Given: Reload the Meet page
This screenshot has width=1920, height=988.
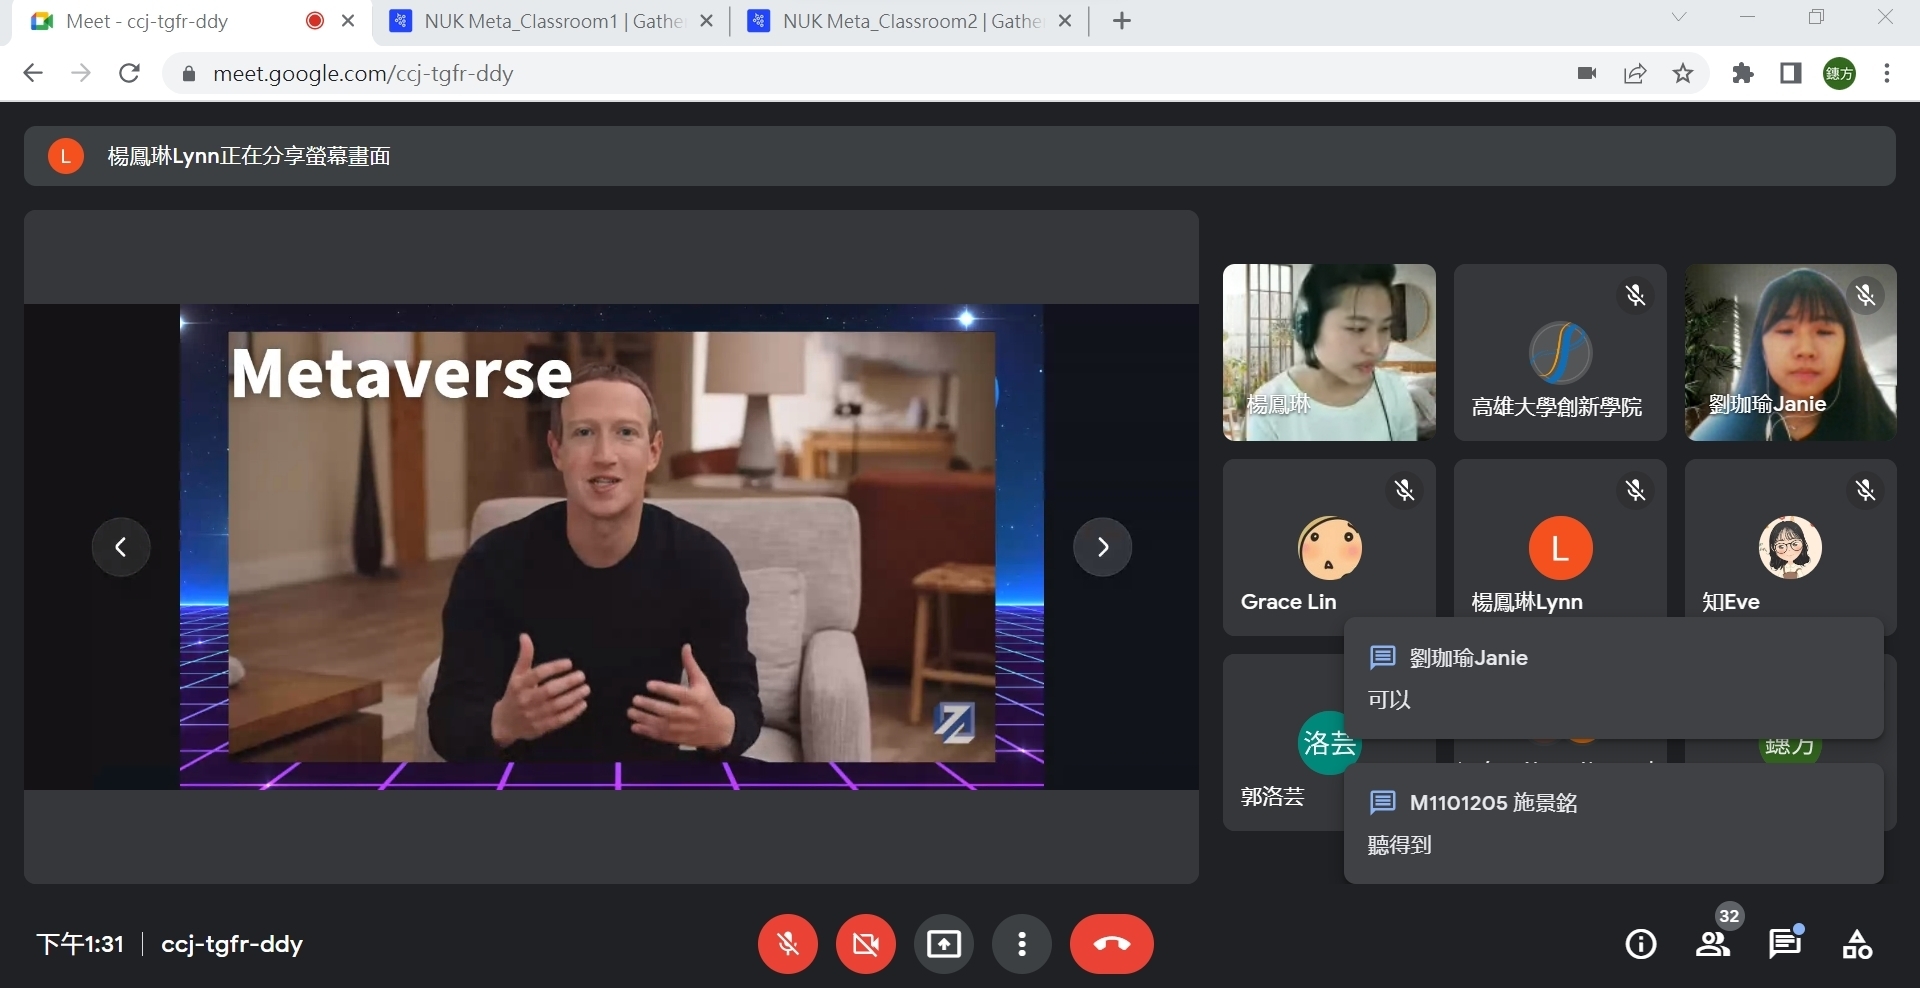Looking at the screenshot, I should (129, 73).
